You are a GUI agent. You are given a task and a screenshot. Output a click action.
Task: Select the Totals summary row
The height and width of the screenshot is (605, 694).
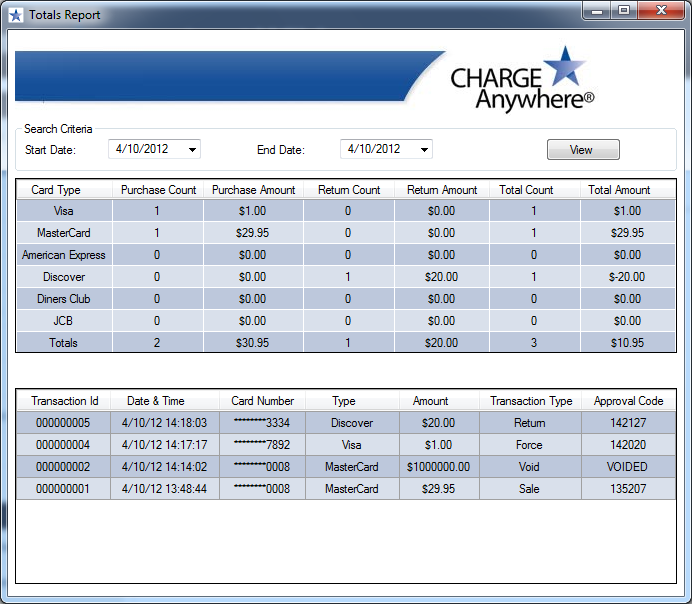pos(64,343)
